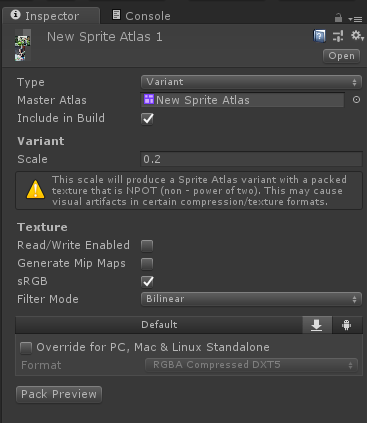This screenshot has width=367, height=423.
Task: Enable the Read/Write Enabled checkbox
Action: 147,246
